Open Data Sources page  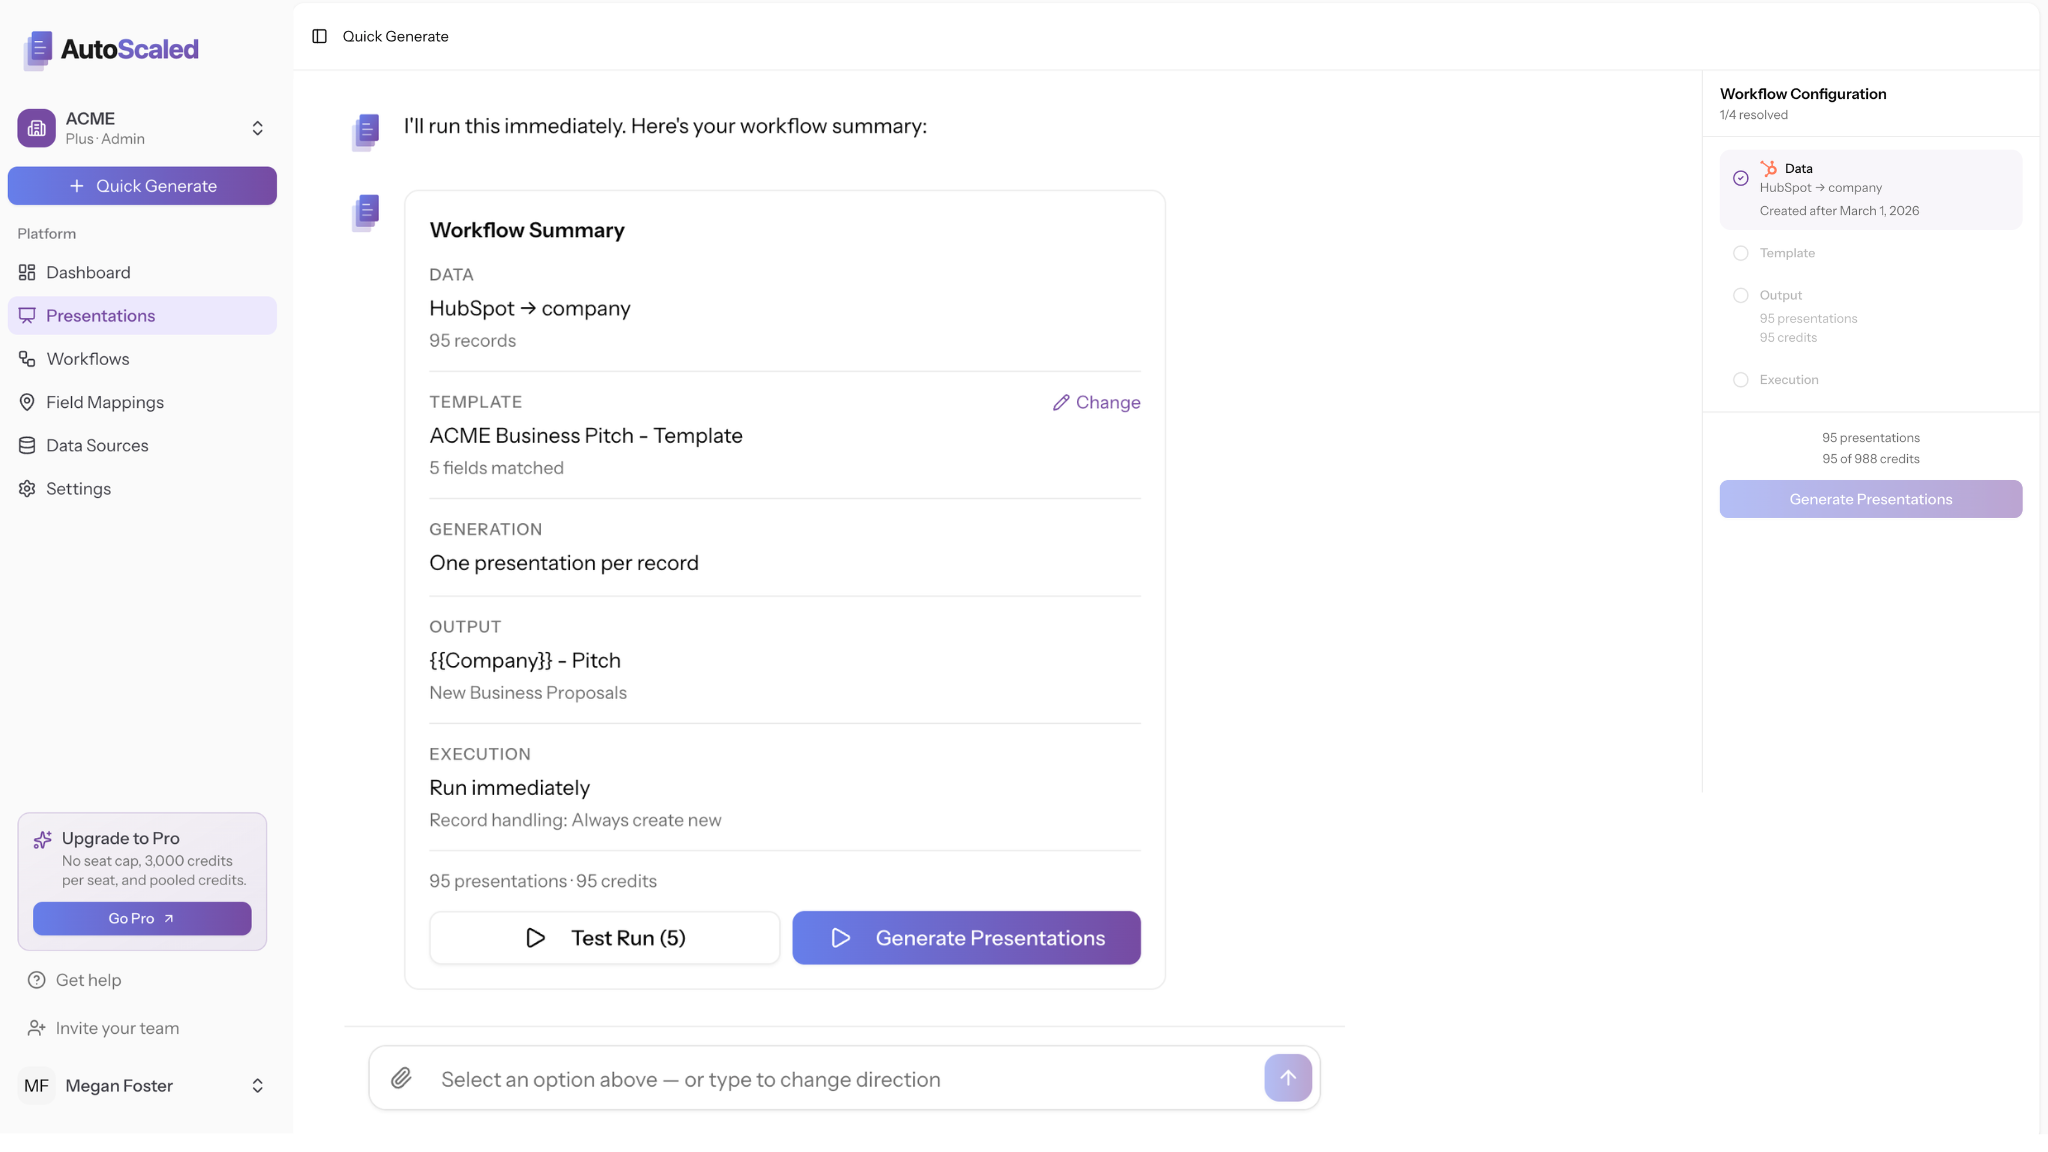pos(142,445)
